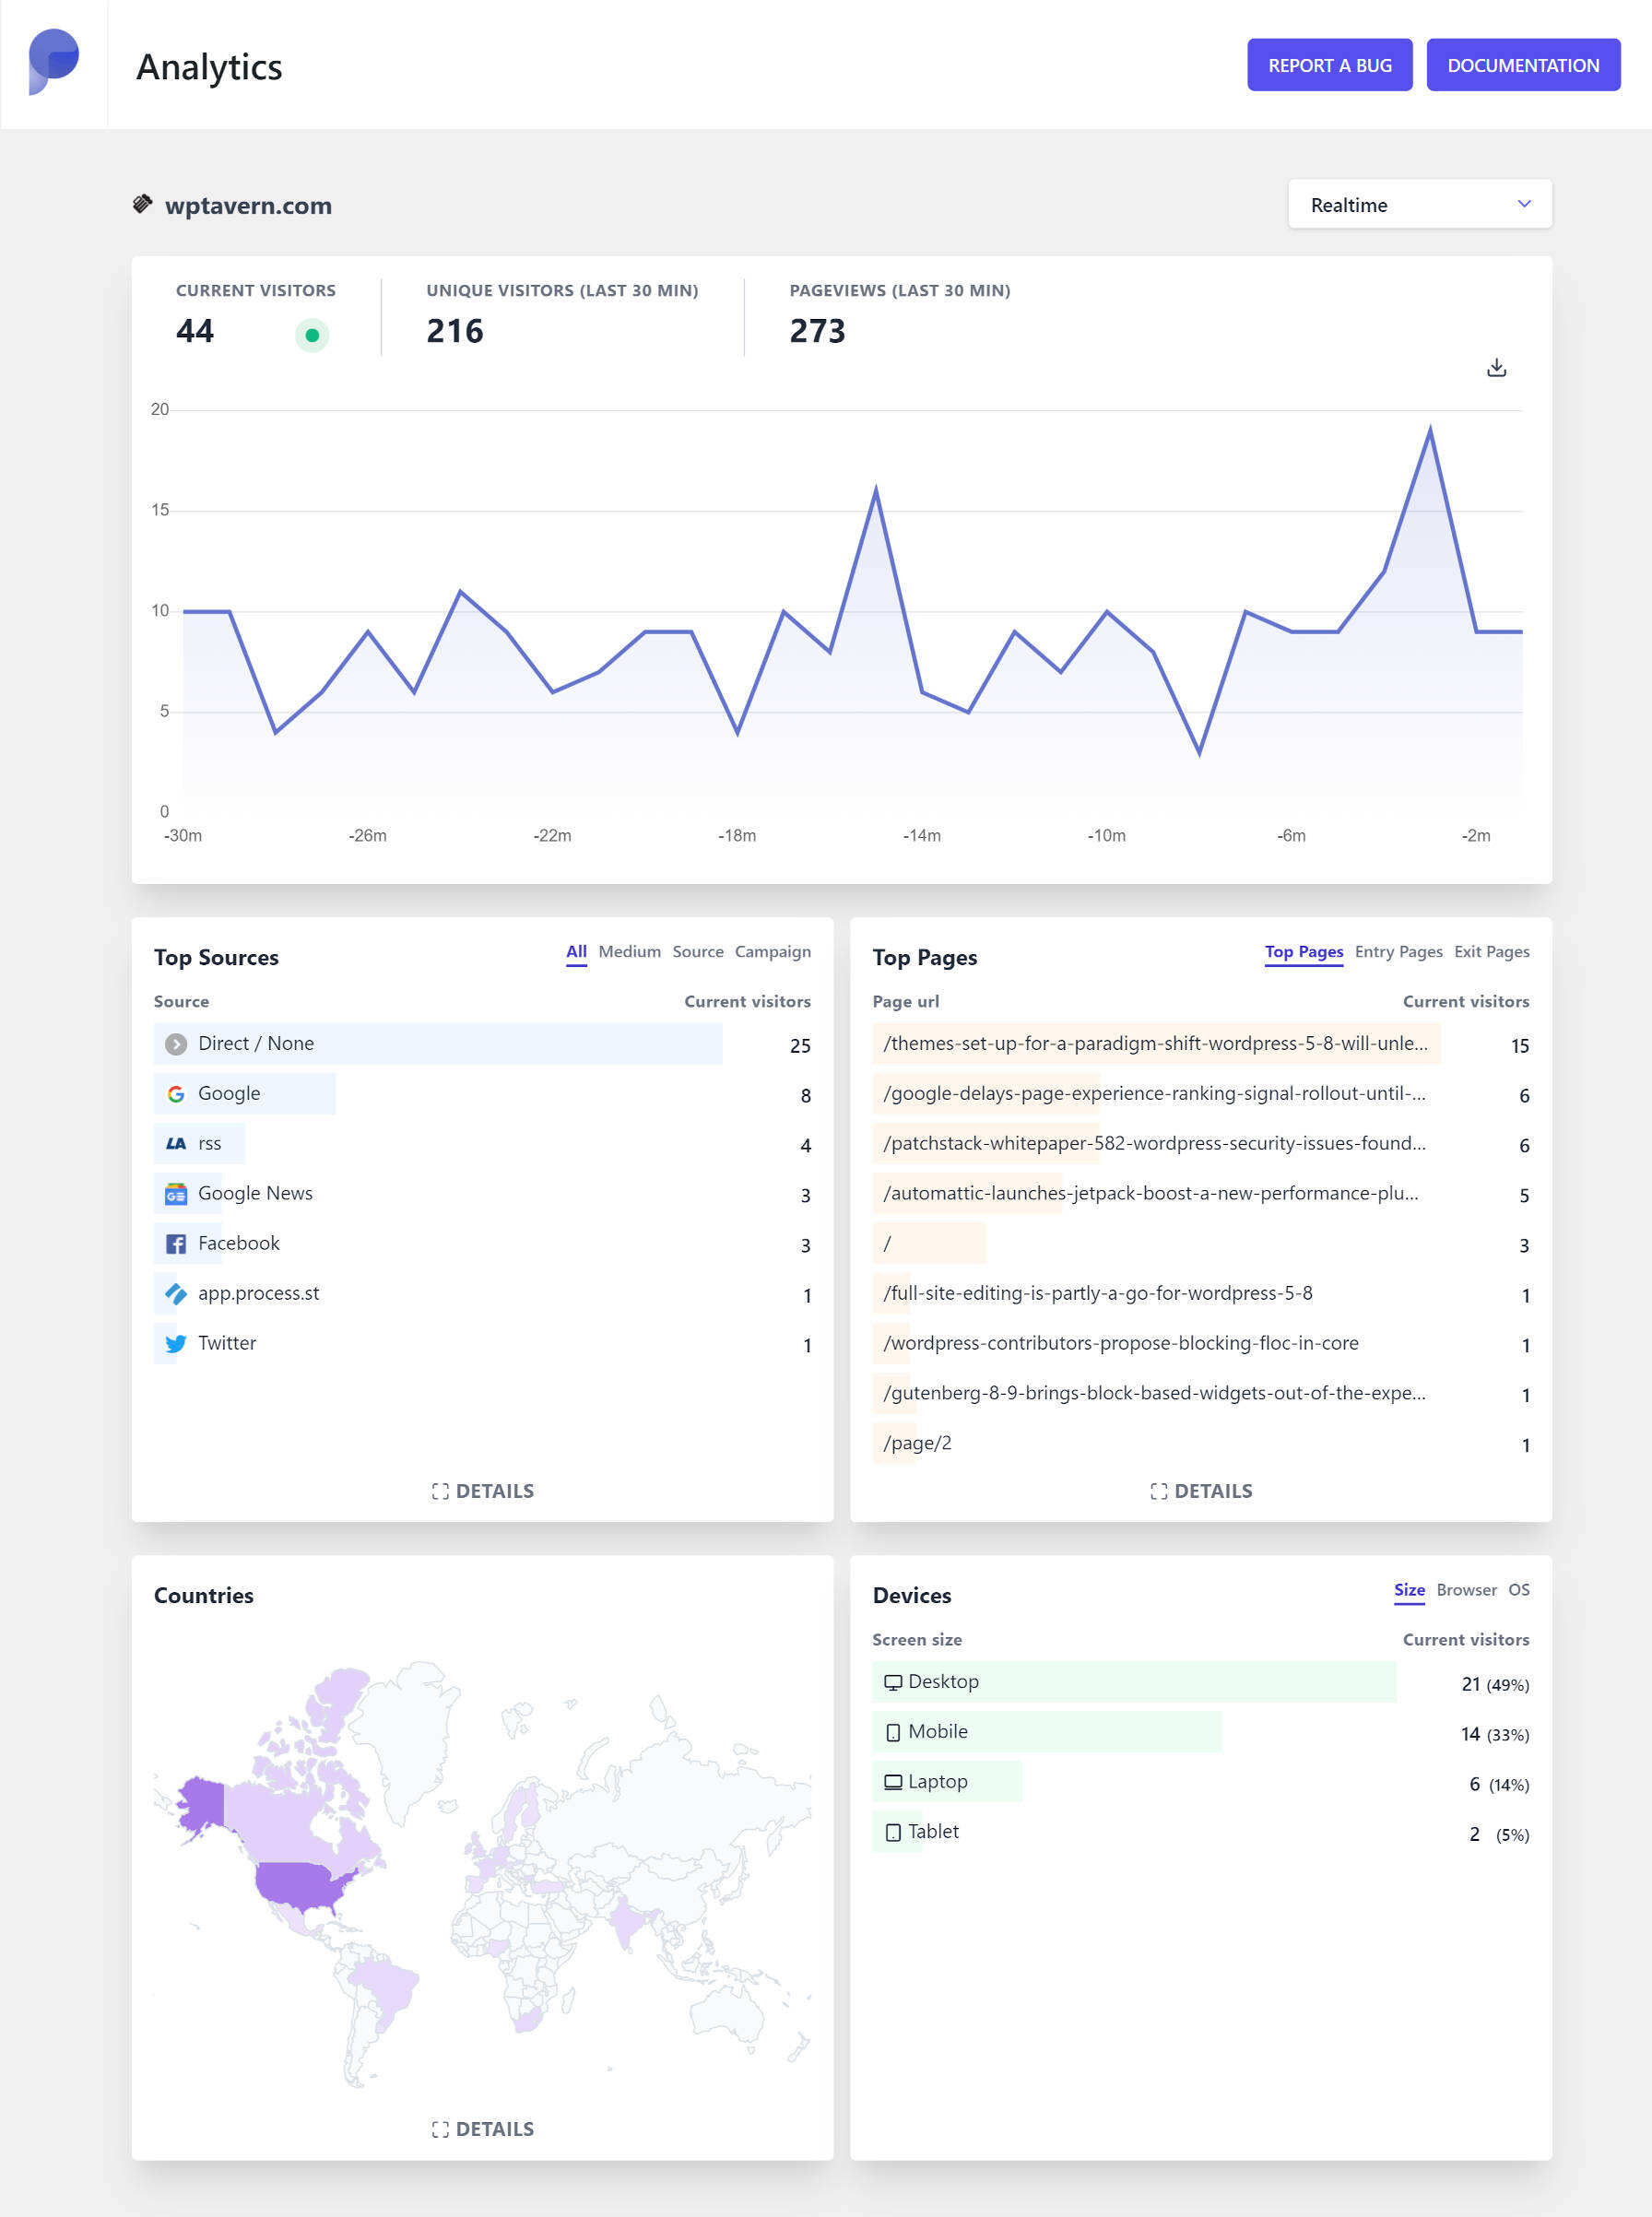Viewport: 1652px width, 2217px height.
Task: Select the Desktop screen size row
Action: (x=1133, y=1682)
